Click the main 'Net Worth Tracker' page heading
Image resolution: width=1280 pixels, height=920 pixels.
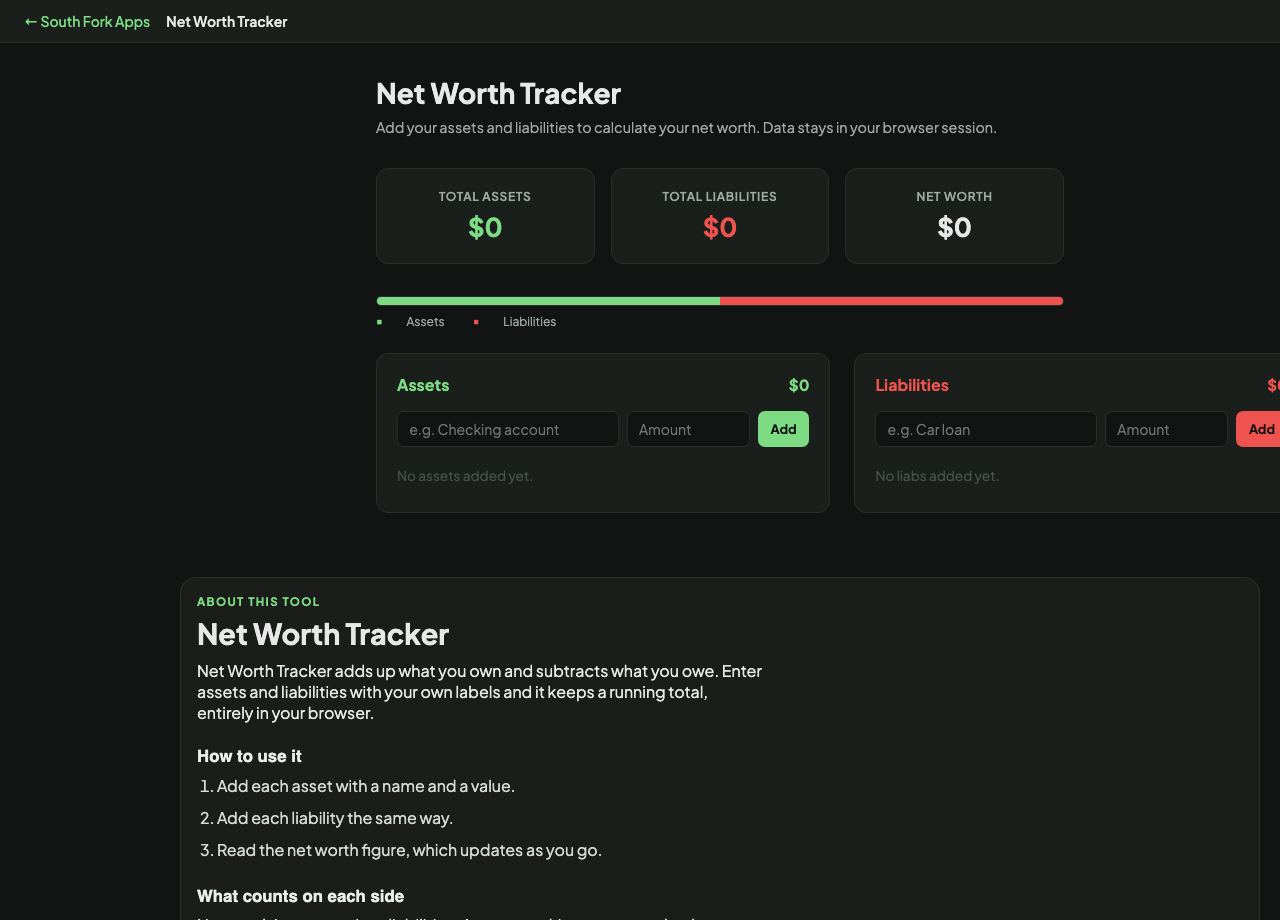(498, 93)
